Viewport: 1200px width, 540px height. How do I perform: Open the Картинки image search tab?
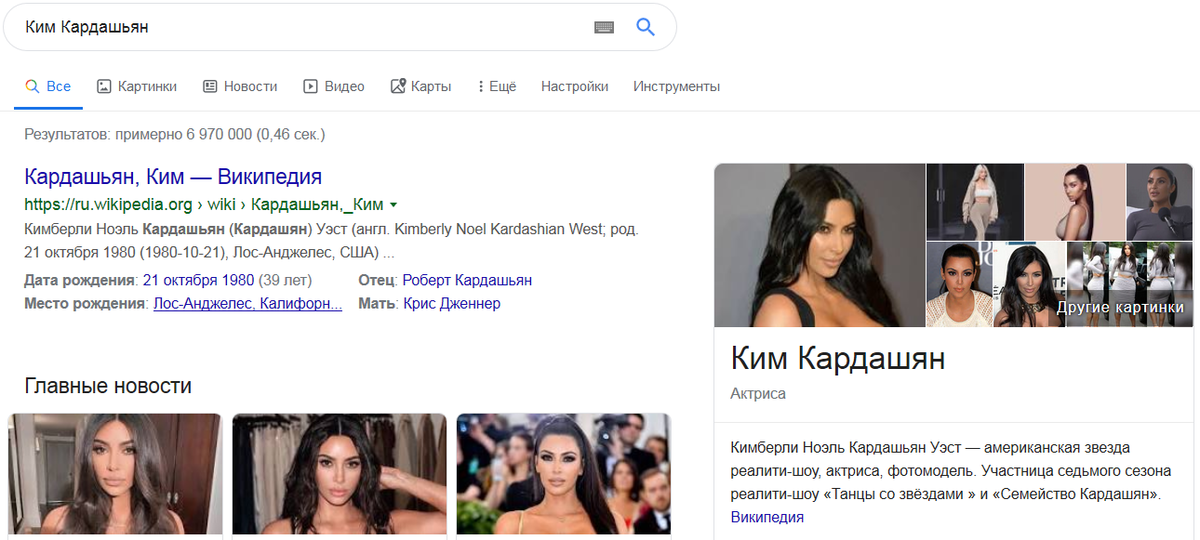point(137,87)
